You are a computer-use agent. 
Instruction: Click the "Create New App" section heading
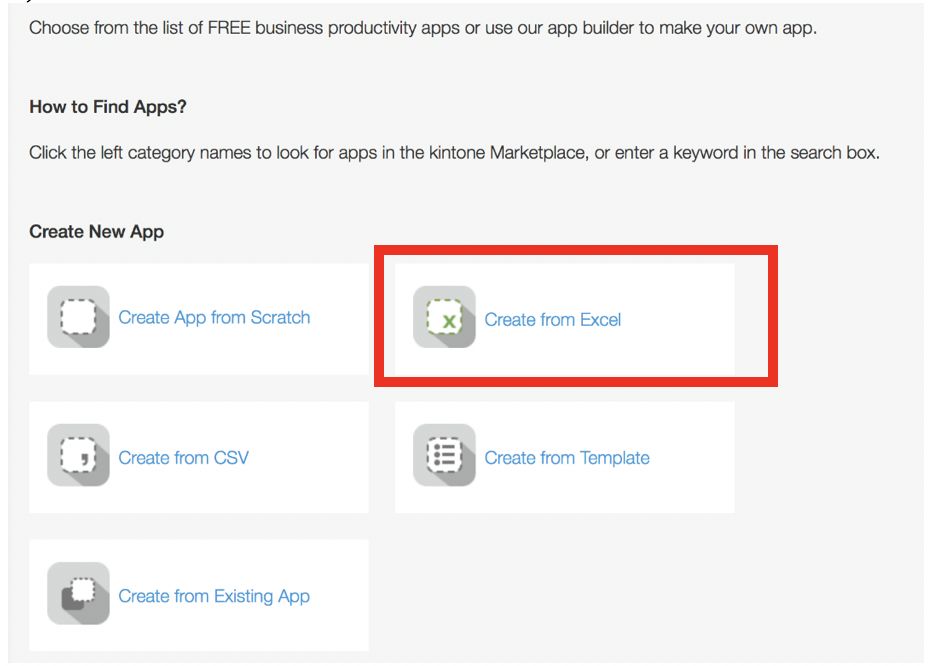click(96, 231)
